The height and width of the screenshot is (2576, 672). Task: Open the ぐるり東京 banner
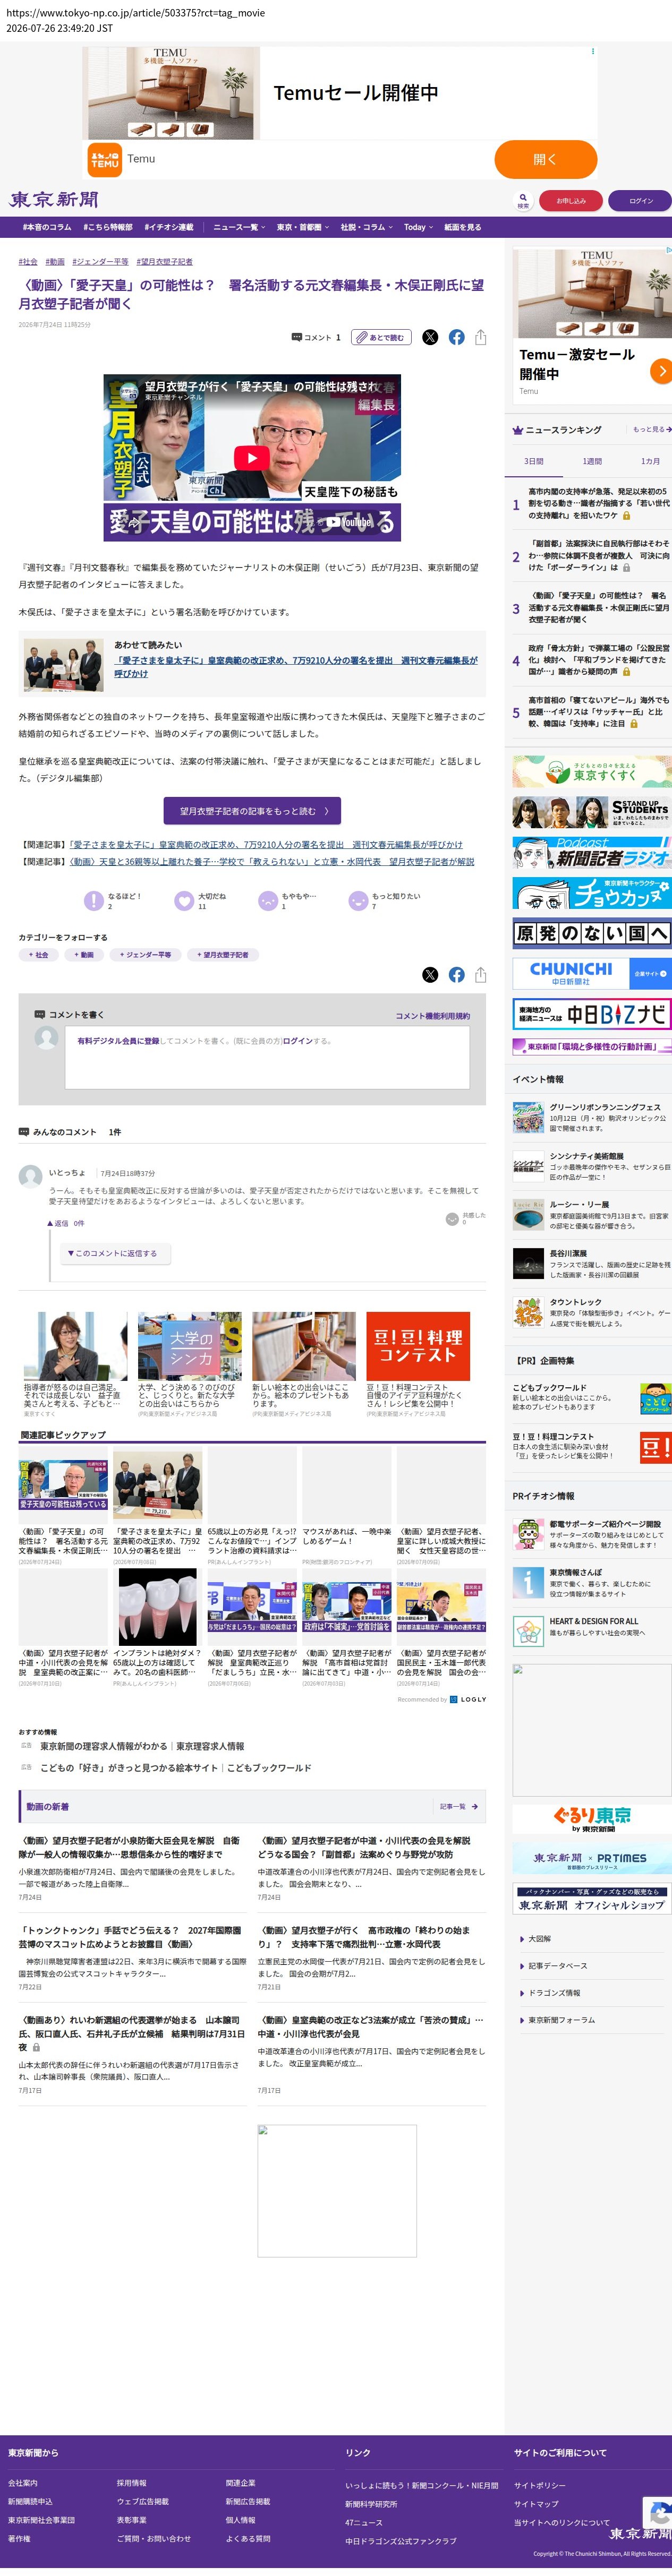point(592,1818)
